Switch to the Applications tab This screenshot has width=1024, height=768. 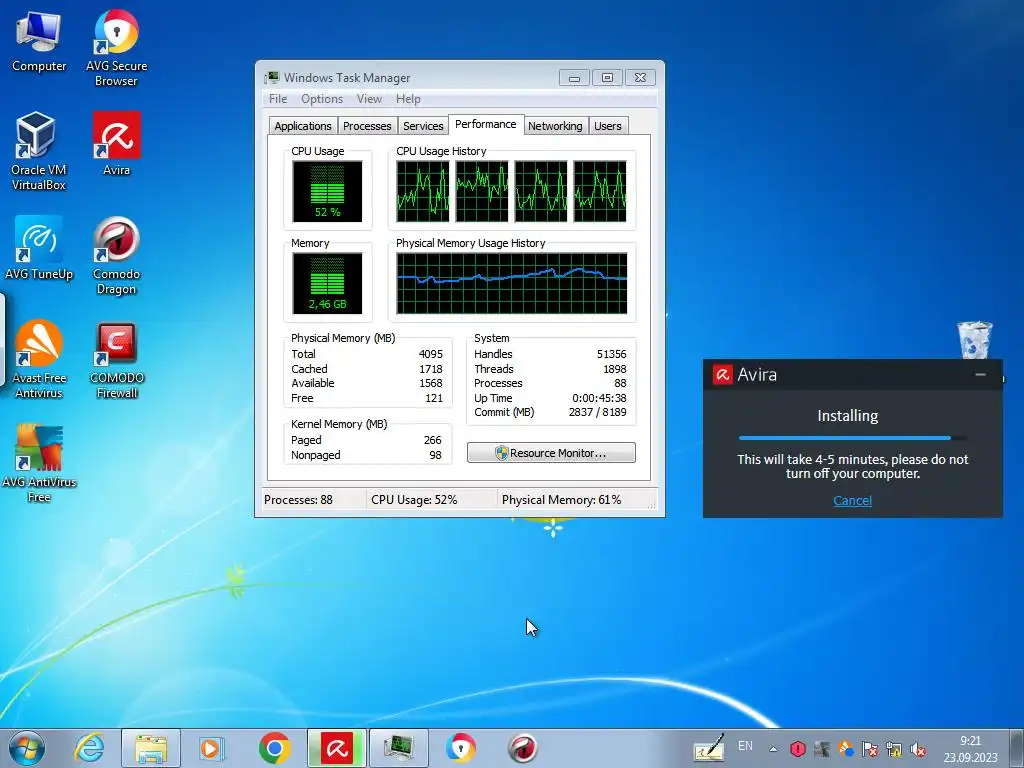(x=302, y=126)
